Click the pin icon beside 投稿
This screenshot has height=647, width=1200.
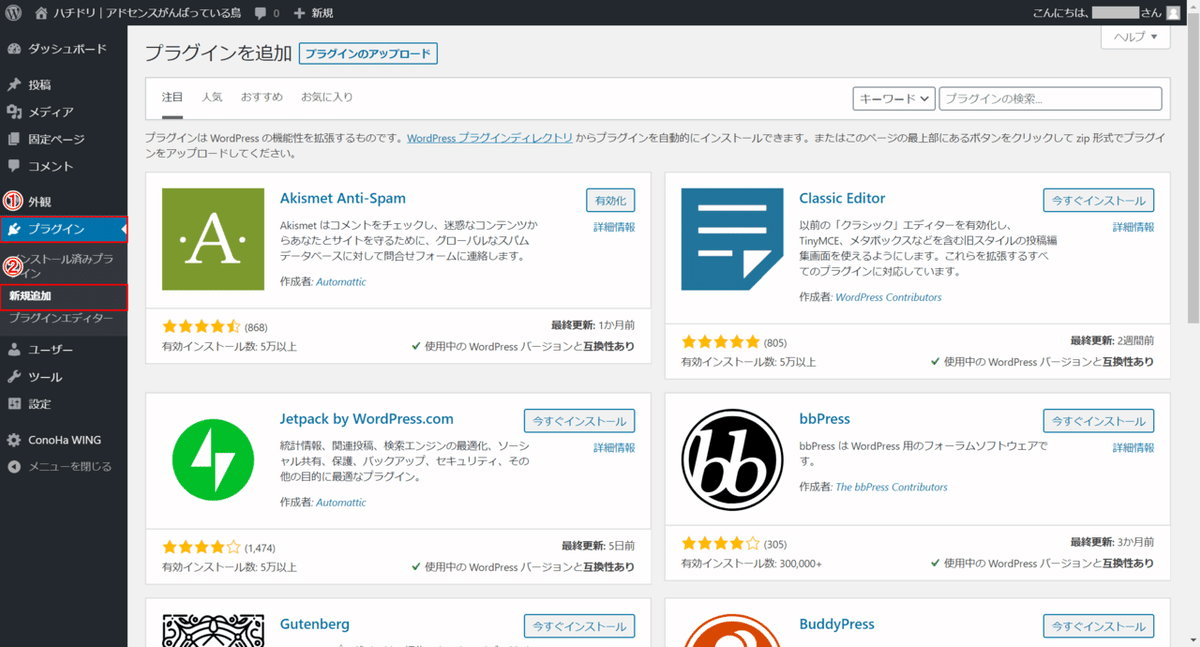pos(14,85)
